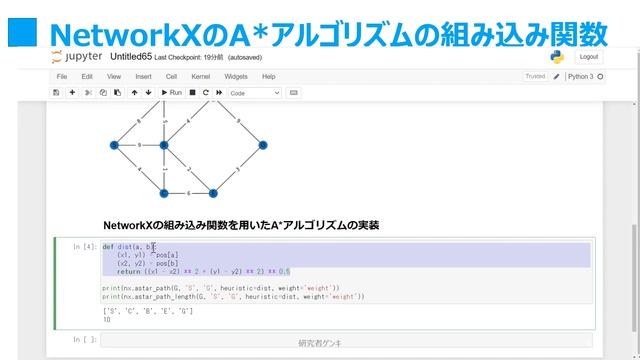Rename notebook by clicking Untitled65 title

pyautogui.click(x=131, y=57)
